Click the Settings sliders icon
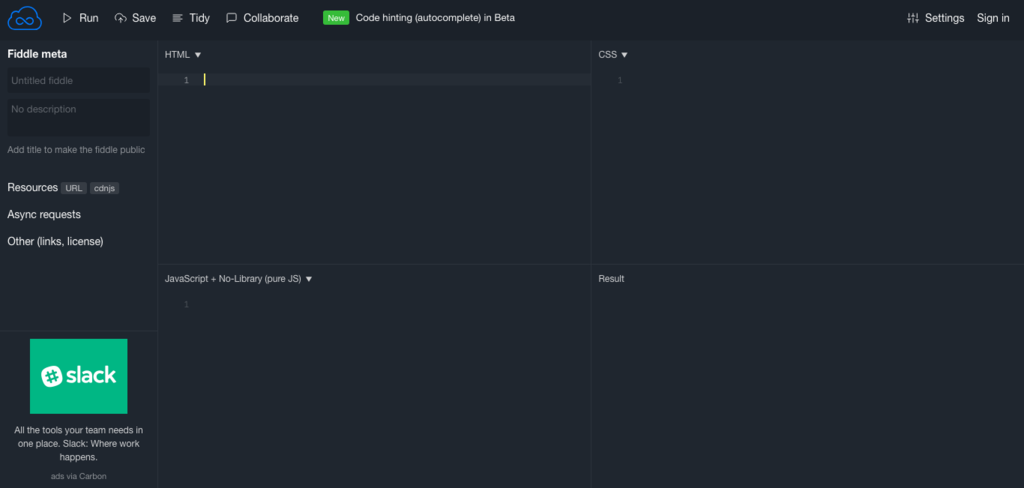This screenshot has width=1024, height=488. (x=913, y=18)
